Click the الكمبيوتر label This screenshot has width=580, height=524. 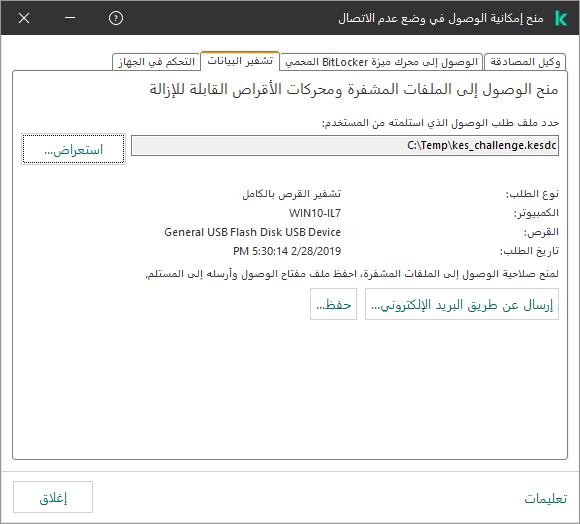click(536, 213)
